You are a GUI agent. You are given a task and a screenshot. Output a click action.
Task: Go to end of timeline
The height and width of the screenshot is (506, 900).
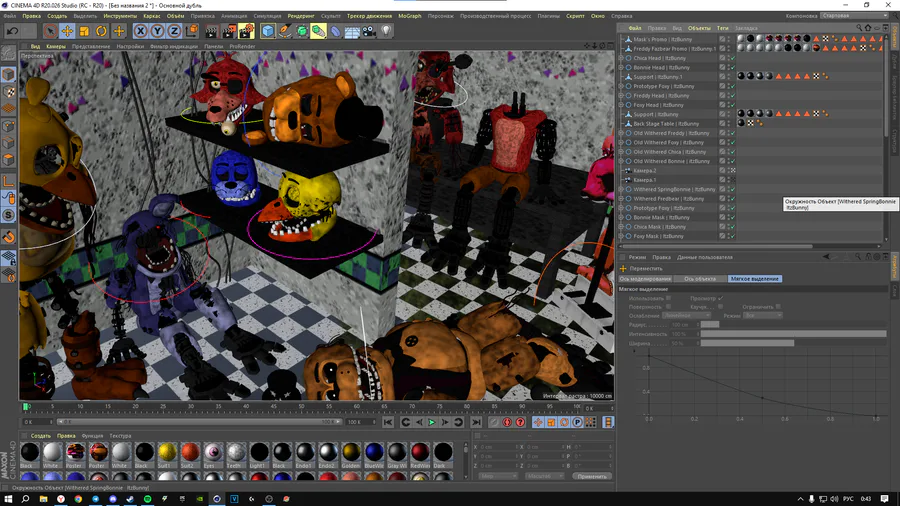tap(476, 422)
